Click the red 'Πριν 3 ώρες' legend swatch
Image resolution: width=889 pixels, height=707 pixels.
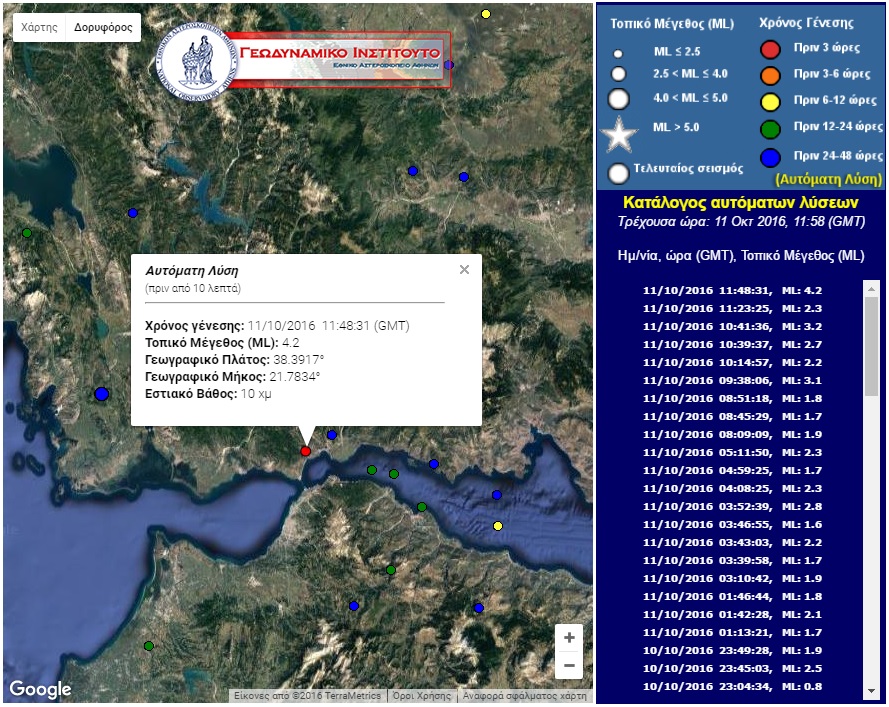(770, 50)
